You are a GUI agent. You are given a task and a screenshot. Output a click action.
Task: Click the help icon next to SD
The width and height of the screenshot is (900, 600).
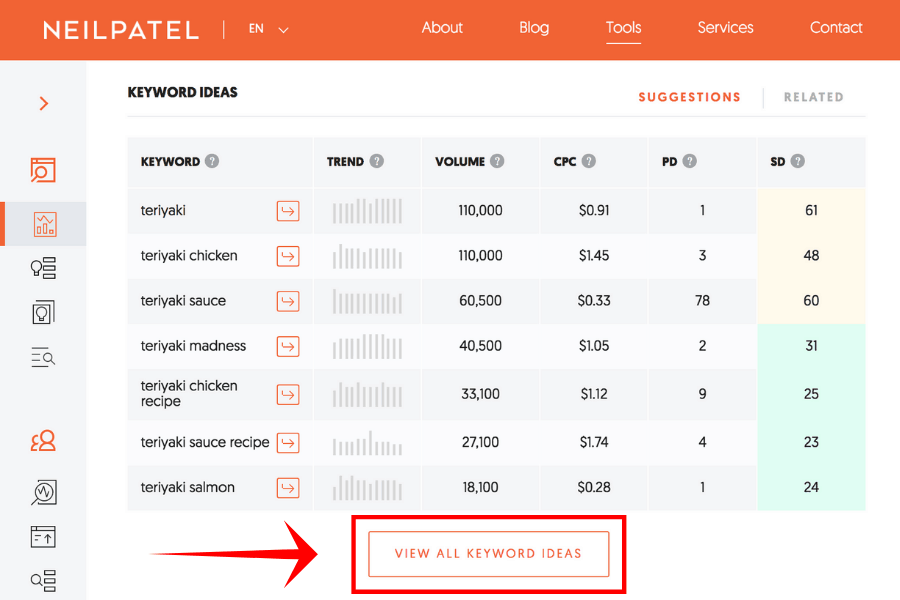[798, 161]
